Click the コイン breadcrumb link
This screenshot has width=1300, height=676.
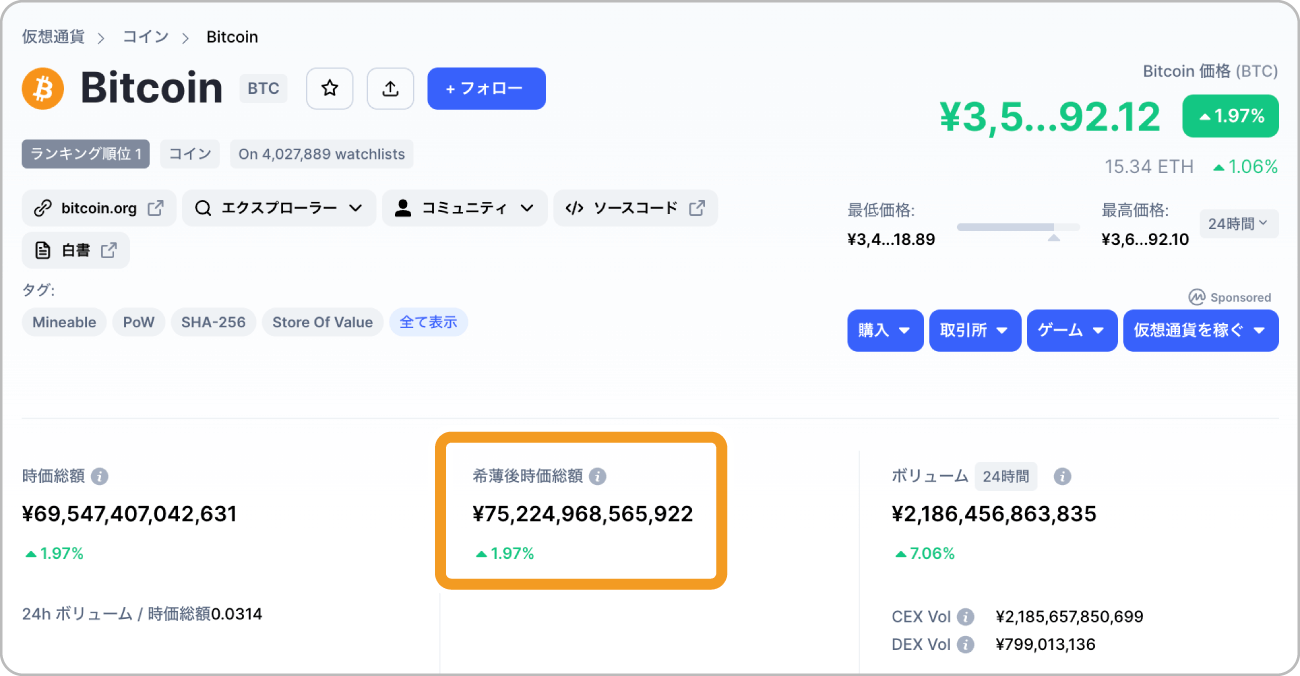(x=145, y=37)
